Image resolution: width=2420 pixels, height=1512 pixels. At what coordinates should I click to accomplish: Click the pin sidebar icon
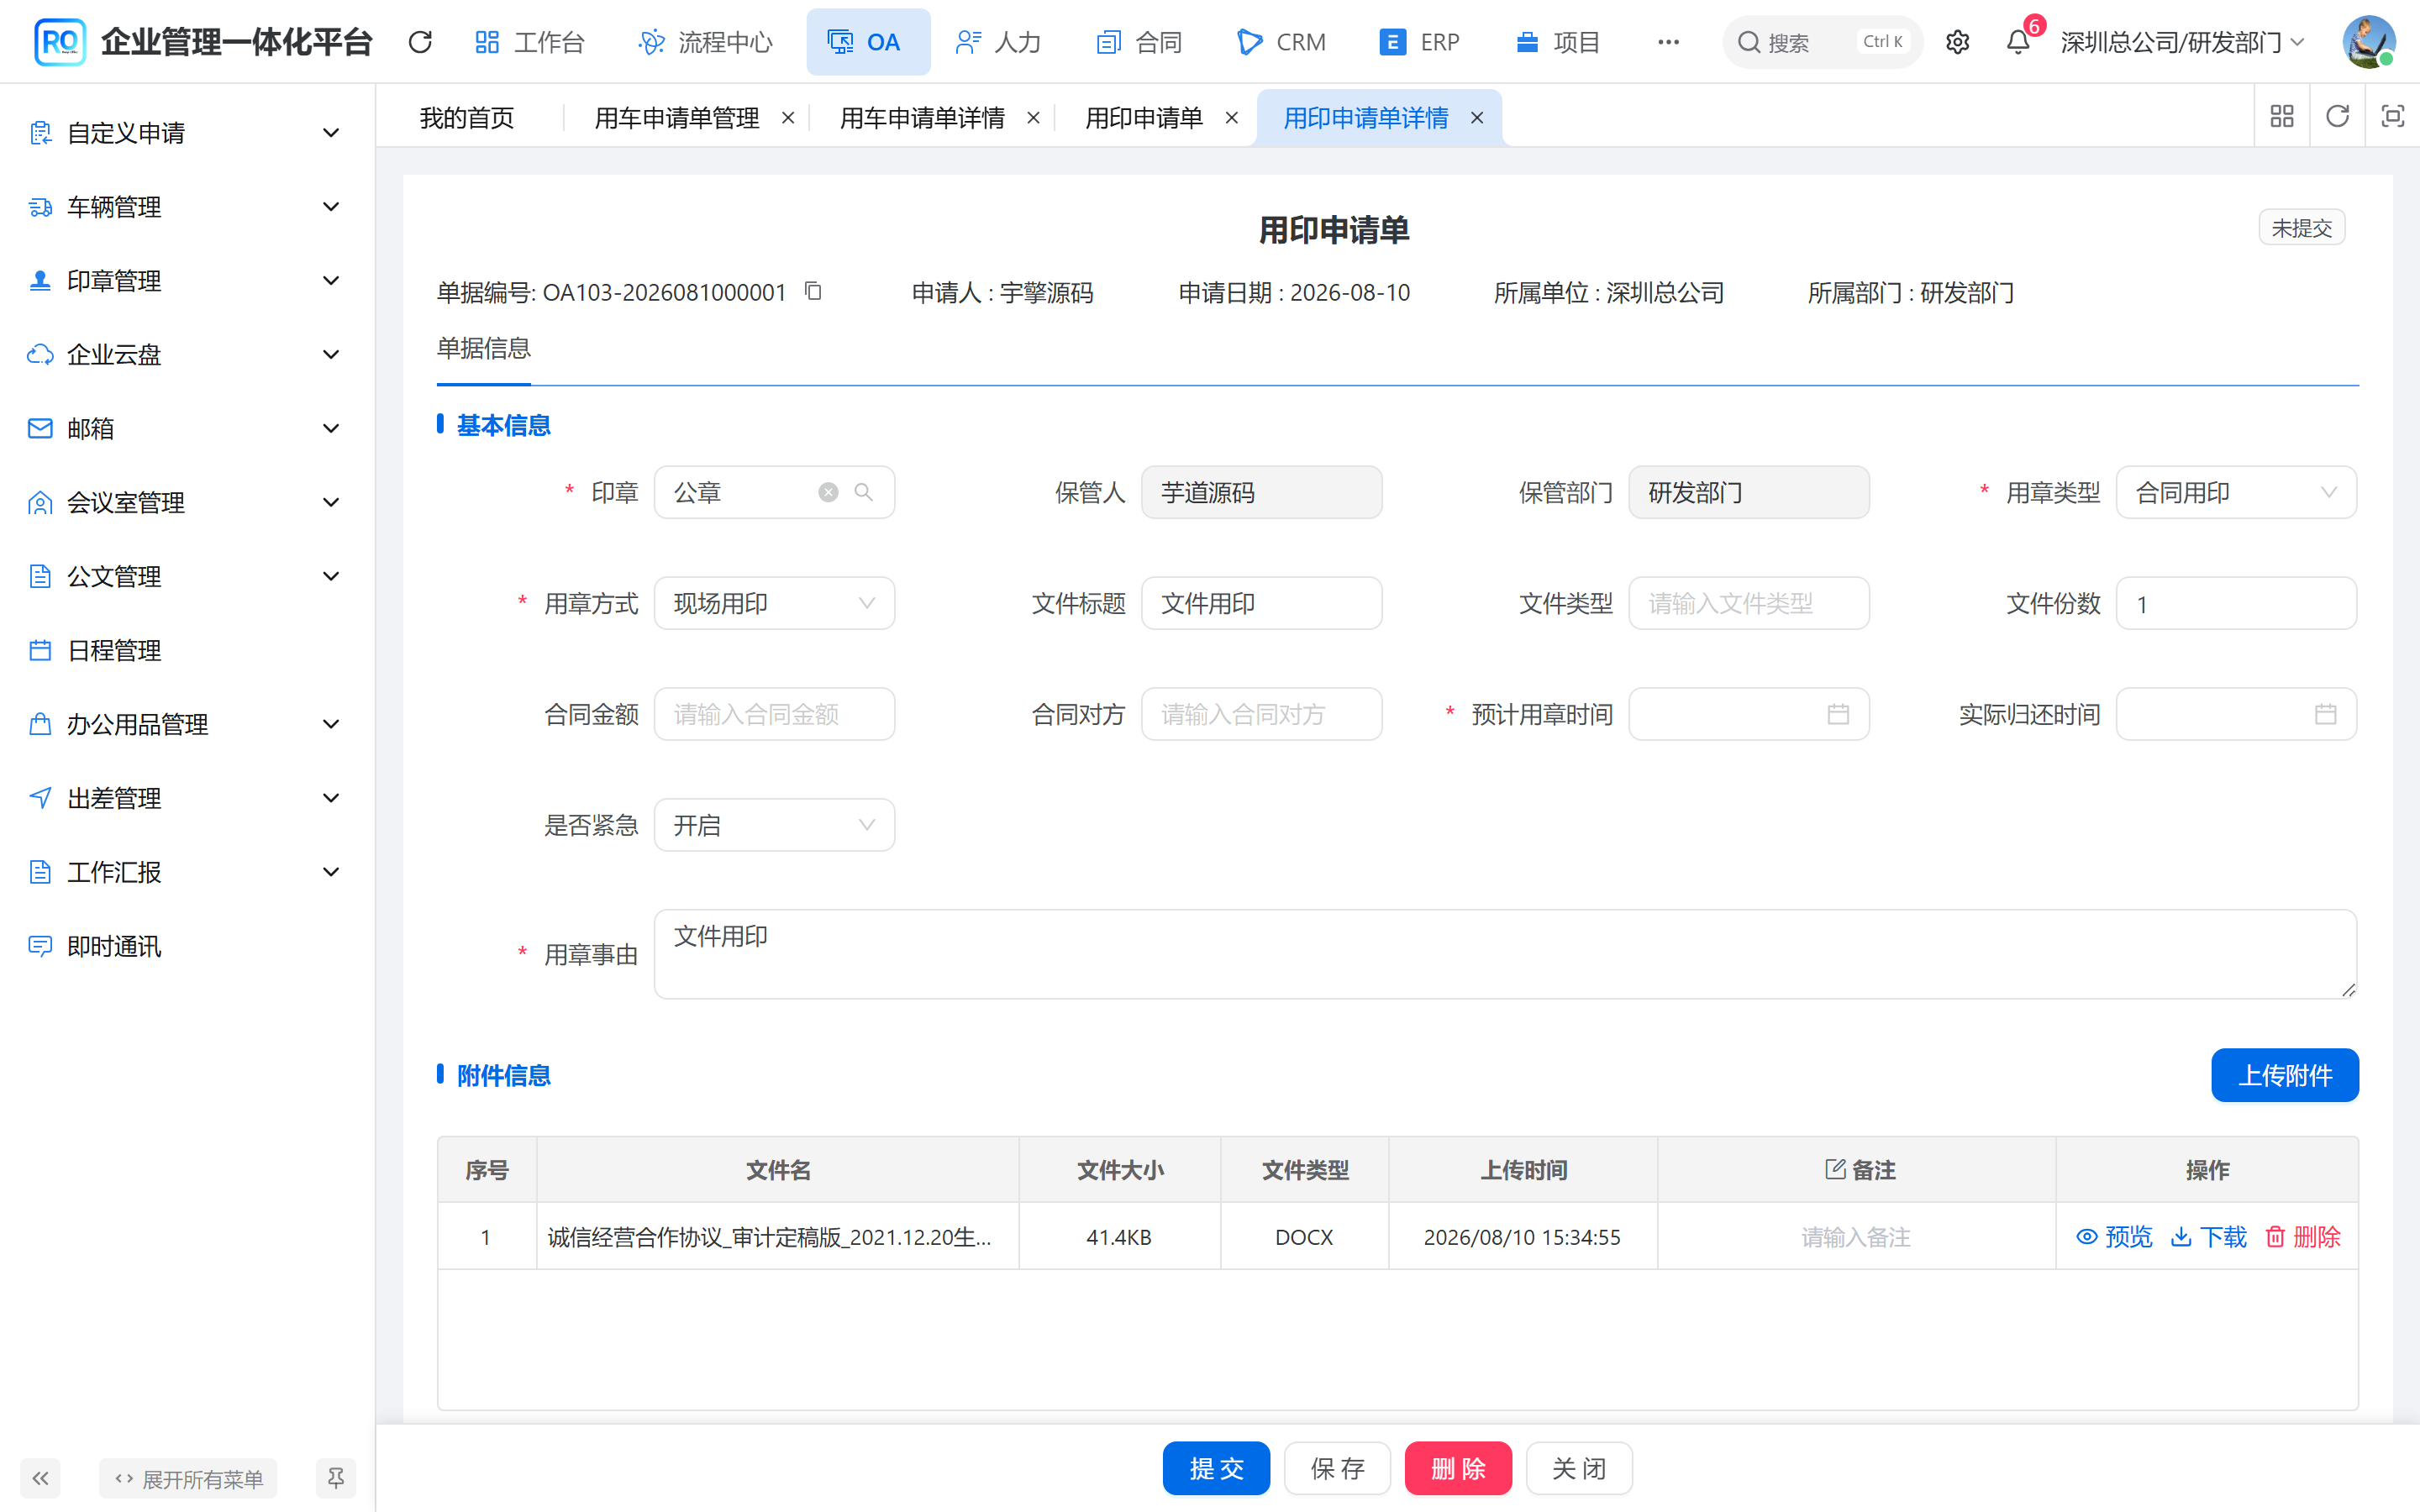click(336, 1478)
